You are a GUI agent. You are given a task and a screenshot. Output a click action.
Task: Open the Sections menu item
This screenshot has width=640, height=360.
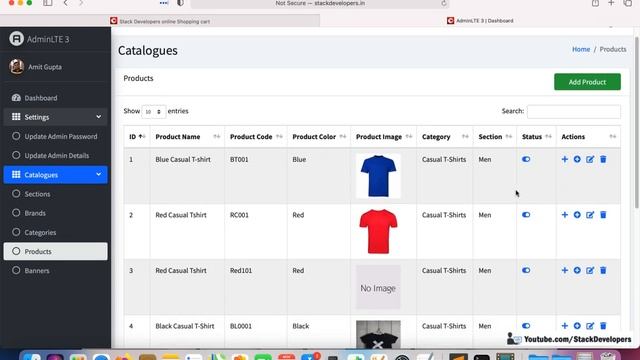click(56, 194)
